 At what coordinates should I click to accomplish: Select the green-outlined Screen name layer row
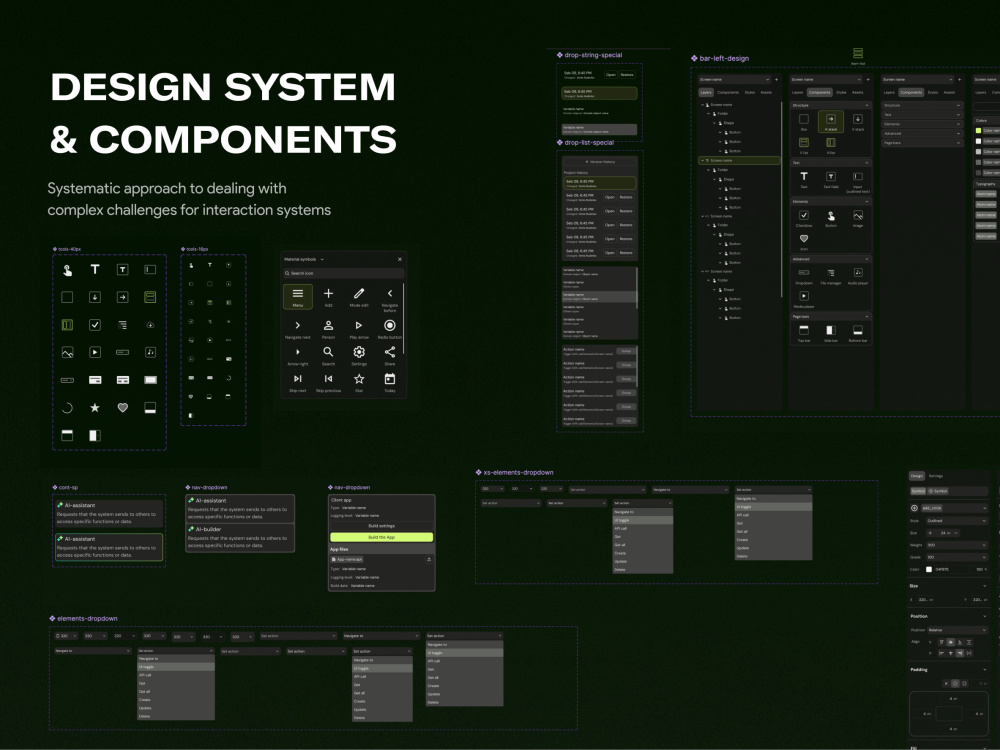point(739,161)
